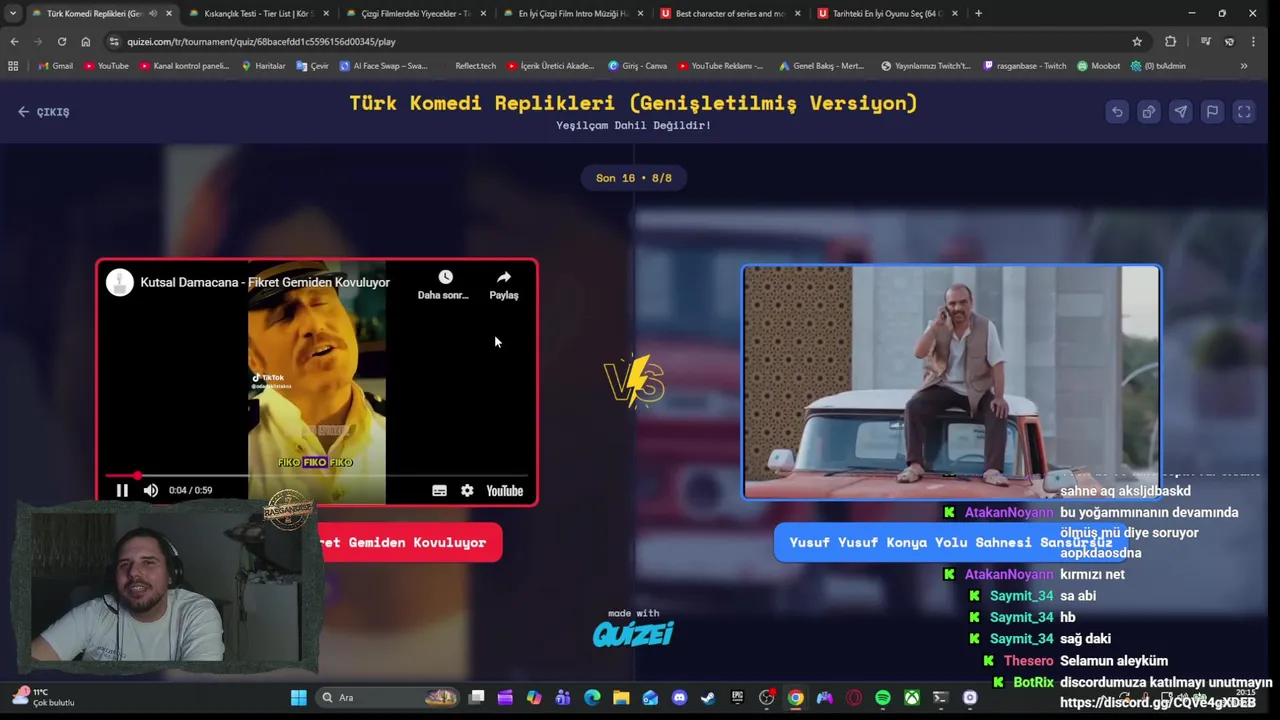Screen dimensions: 1280x720
Task: Open Spotify from the taskbar
Action: coord(883,697)
